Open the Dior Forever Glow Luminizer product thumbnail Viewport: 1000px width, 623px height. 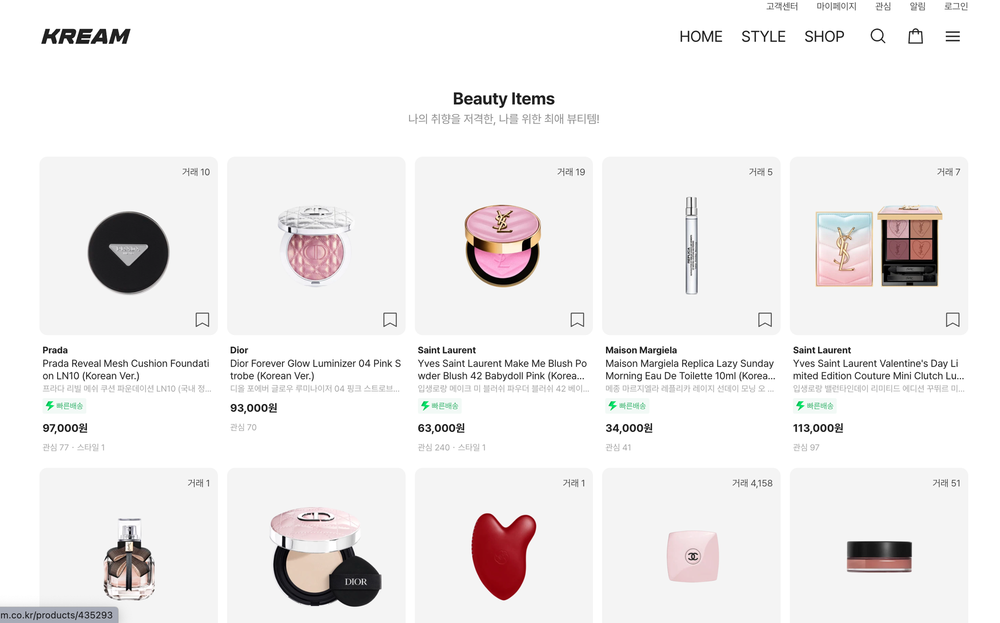pyautogui.click(x=315, y=244)
